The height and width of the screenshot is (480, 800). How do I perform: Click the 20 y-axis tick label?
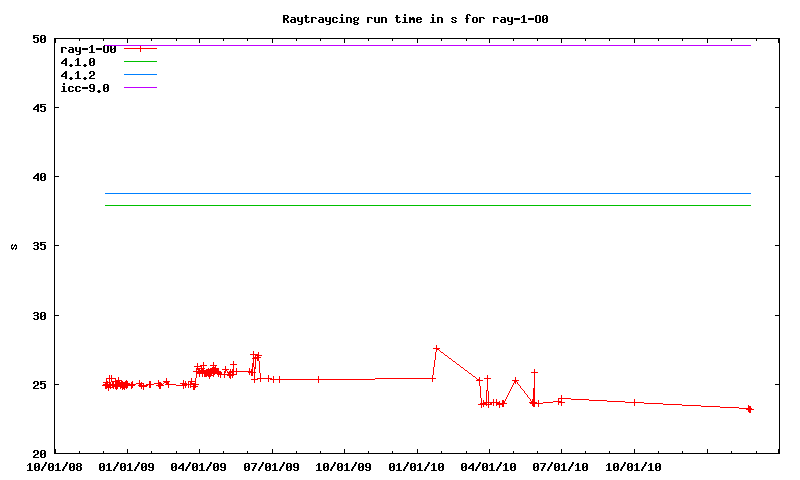click(x=39, y=453)
